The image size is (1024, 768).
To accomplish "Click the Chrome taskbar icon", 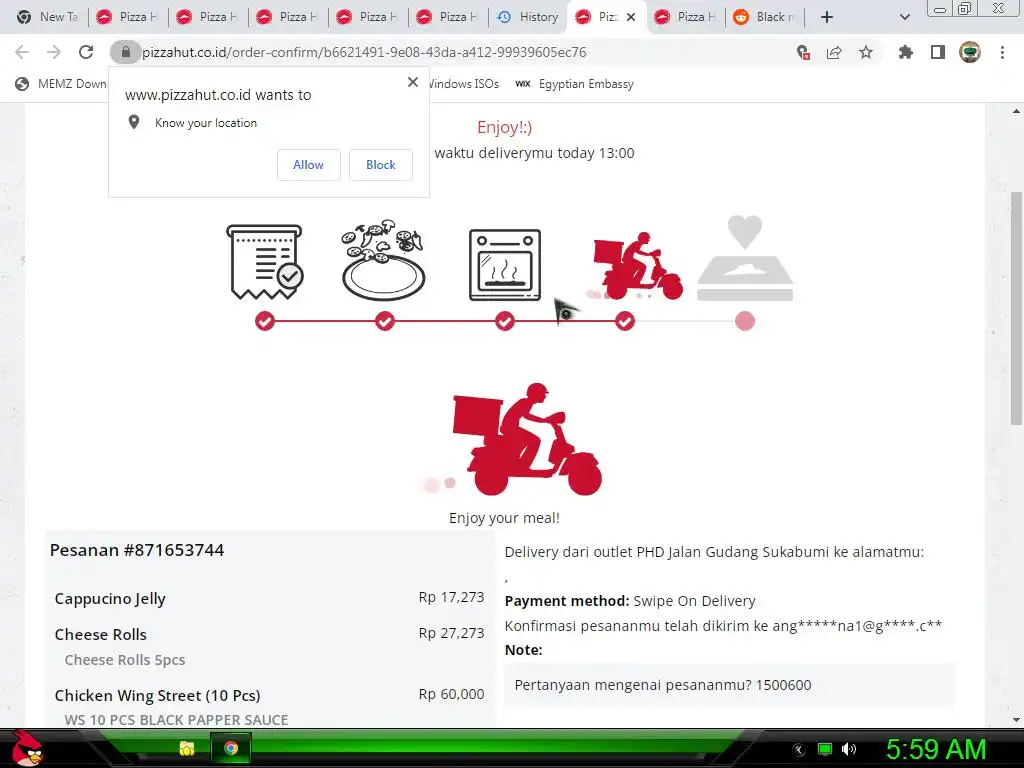I will 231,748.
